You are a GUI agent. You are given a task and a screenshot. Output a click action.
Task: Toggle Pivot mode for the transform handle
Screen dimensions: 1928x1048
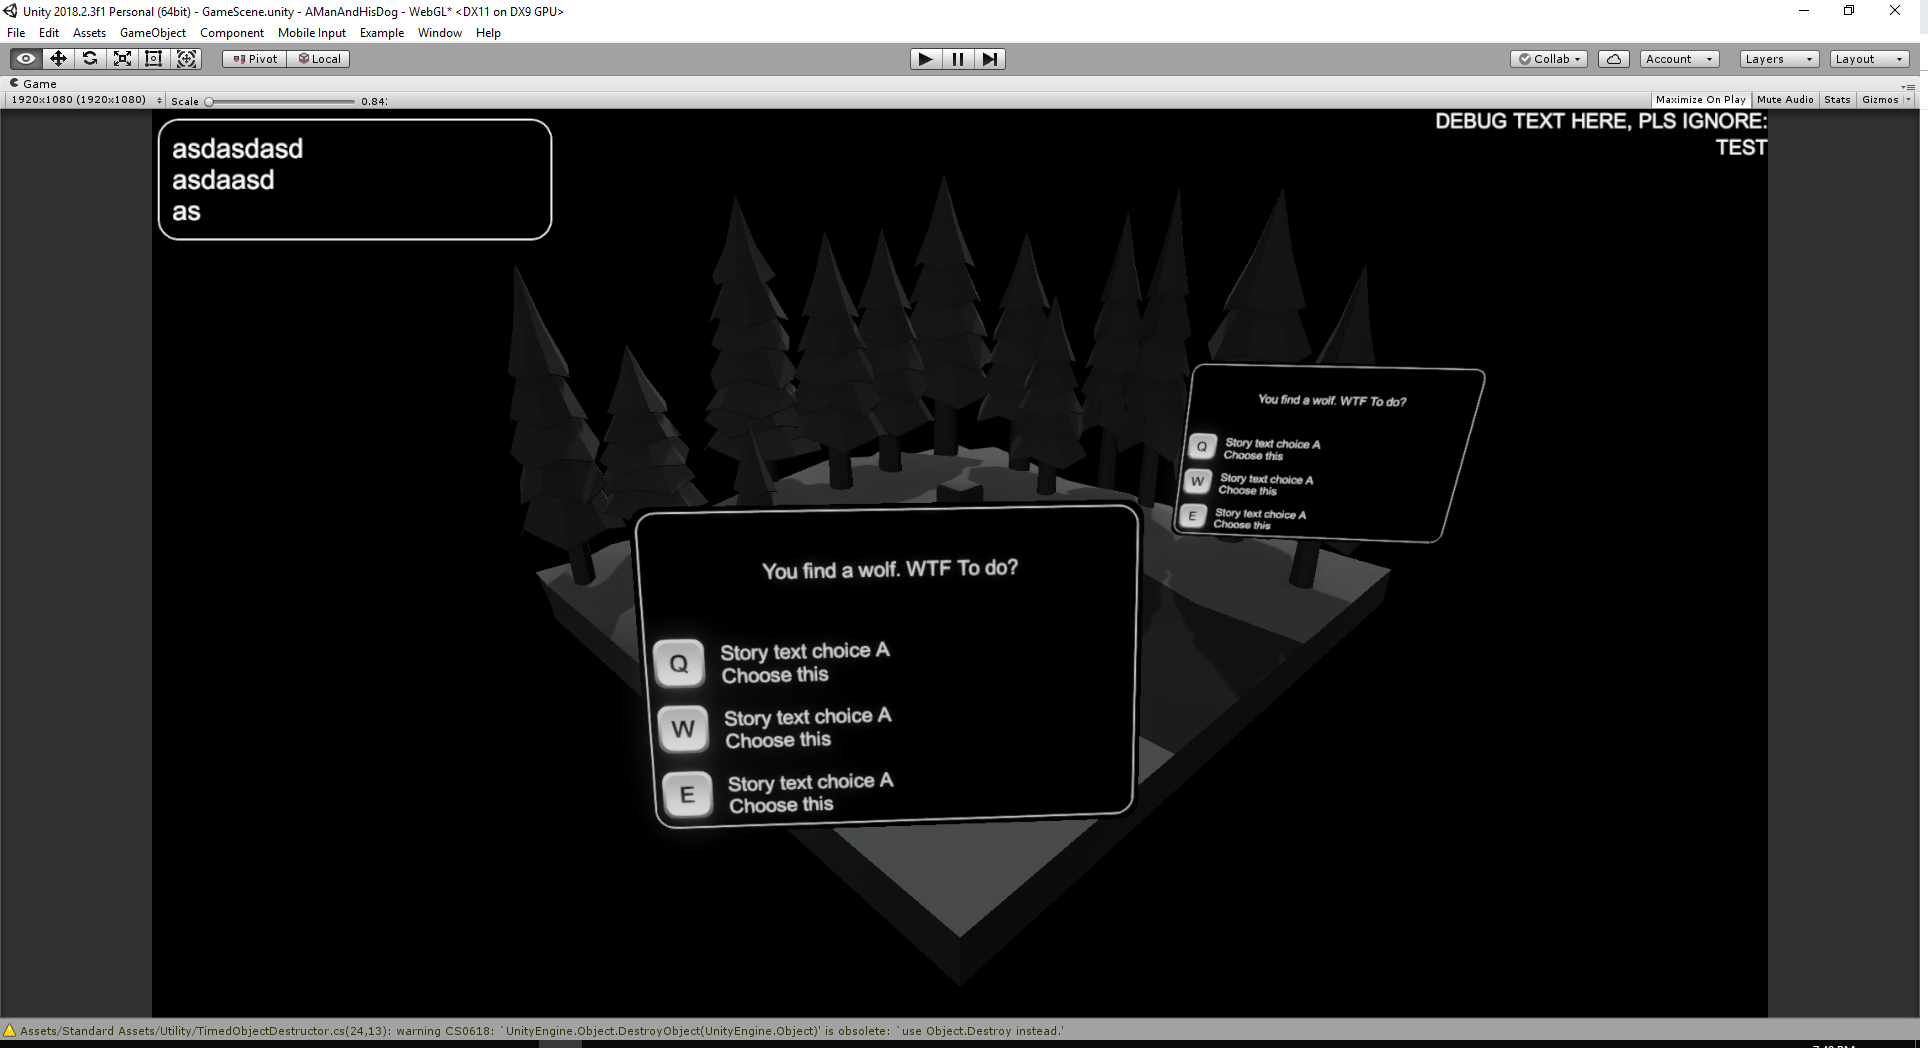(253, 58)
